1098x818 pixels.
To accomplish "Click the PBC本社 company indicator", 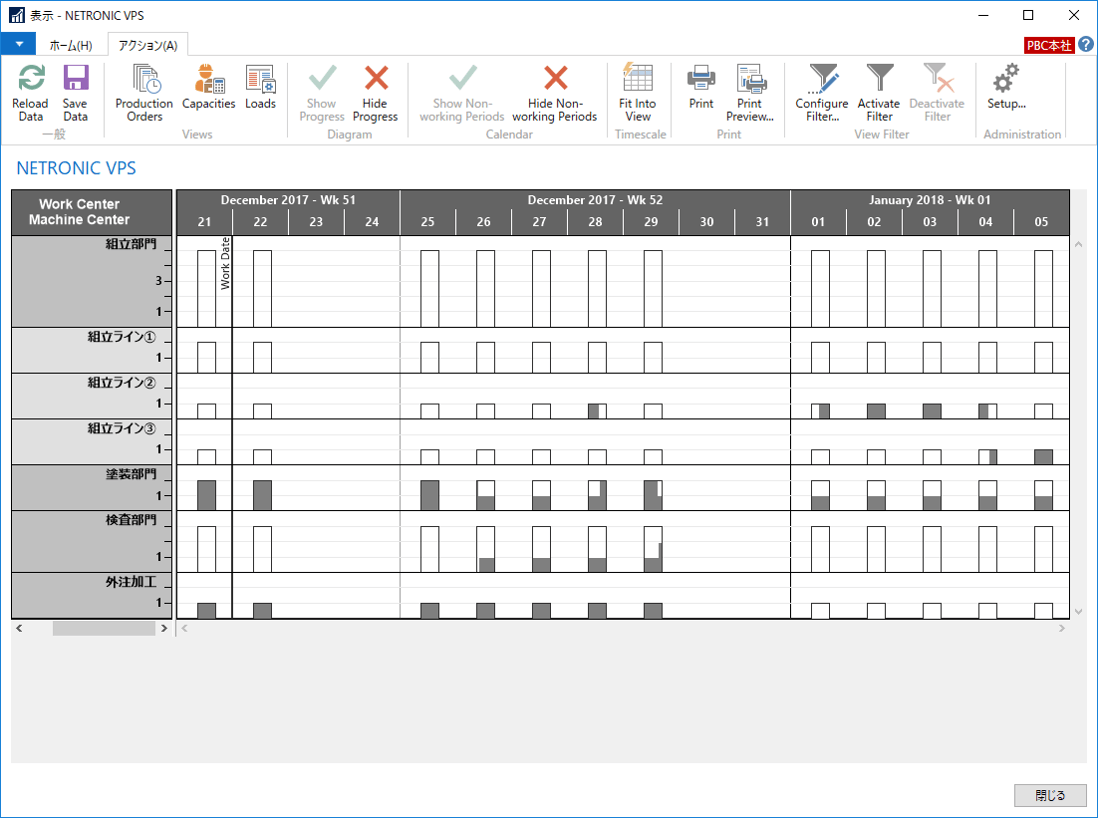I will 1048,45.
